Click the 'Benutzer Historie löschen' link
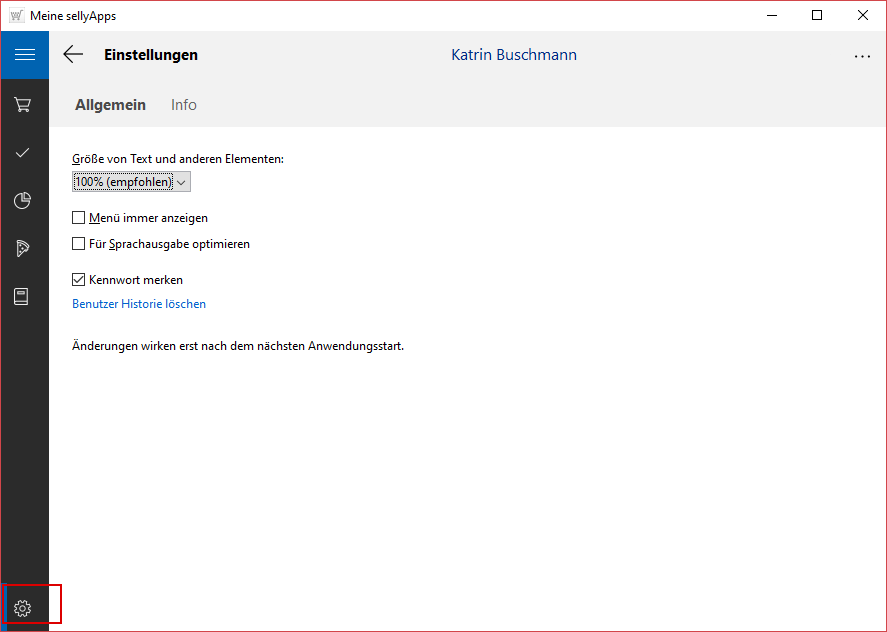 pos(139,304)
